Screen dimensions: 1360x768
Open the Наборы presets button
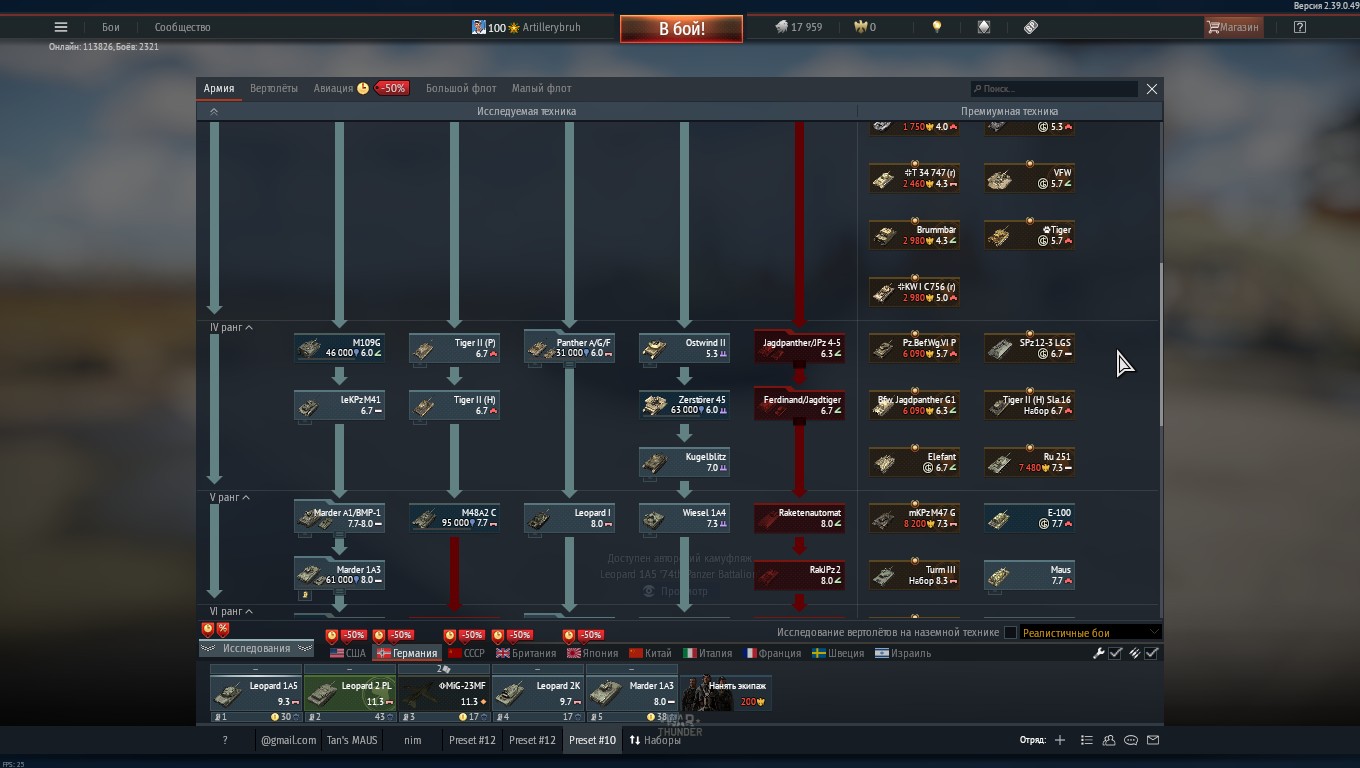click(655, 740)
